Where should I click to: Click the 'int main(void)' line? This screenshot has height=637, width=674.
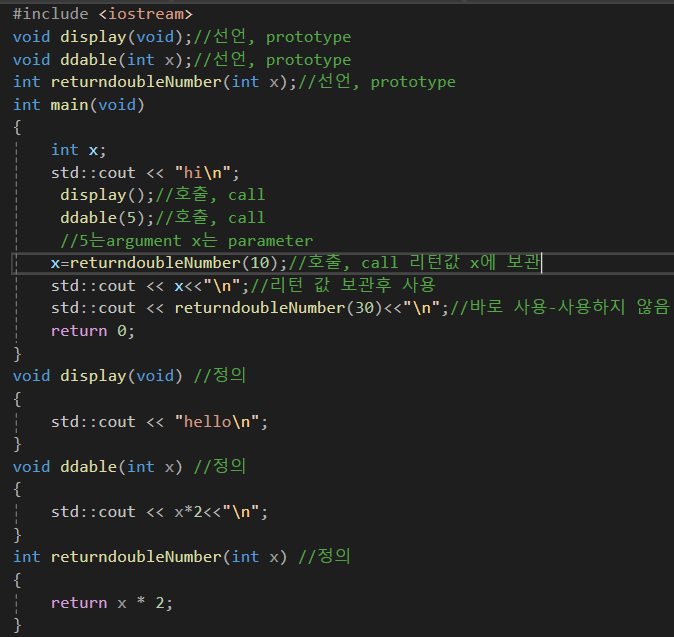point(79,105)
